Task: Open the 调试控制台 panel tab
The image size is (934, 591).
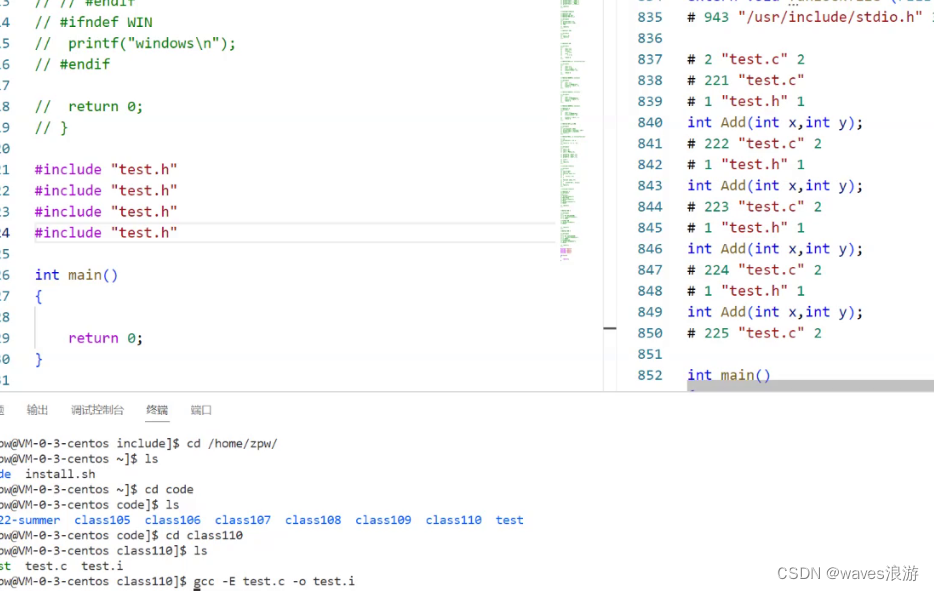Action: click(x=97, y=410)
